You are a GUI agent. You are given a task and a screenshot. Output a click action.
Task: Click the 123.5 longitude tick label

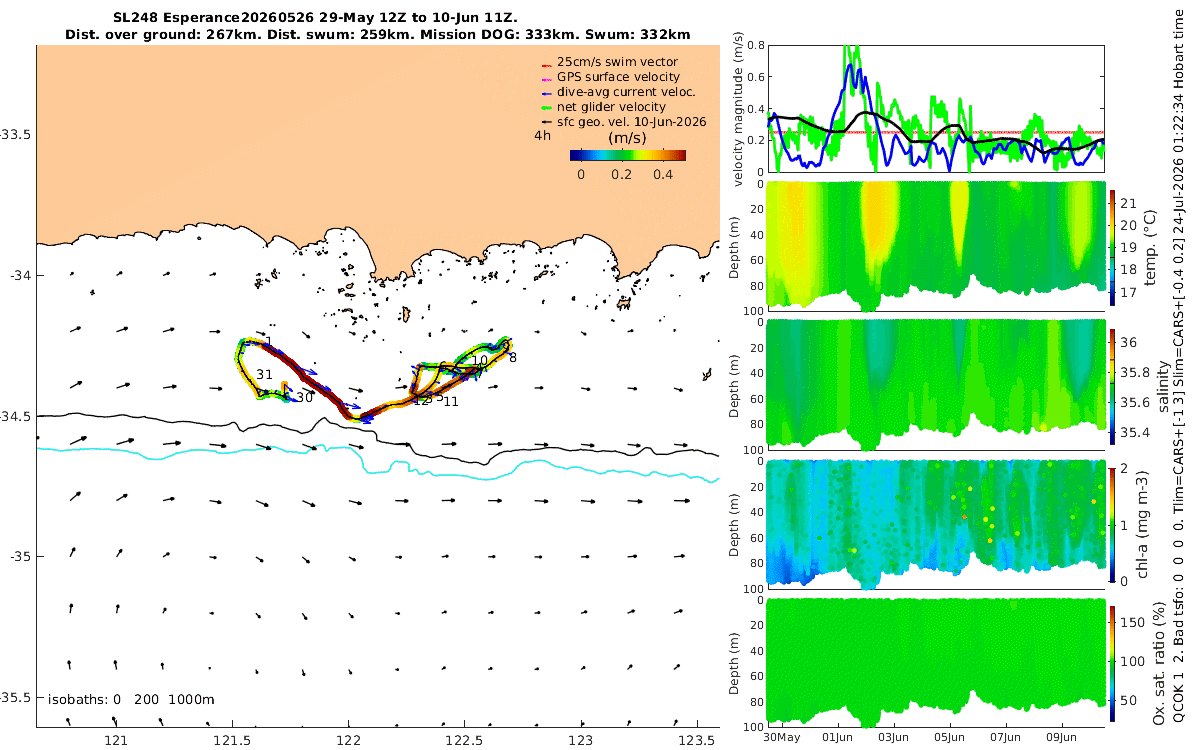tap(696, 741)
